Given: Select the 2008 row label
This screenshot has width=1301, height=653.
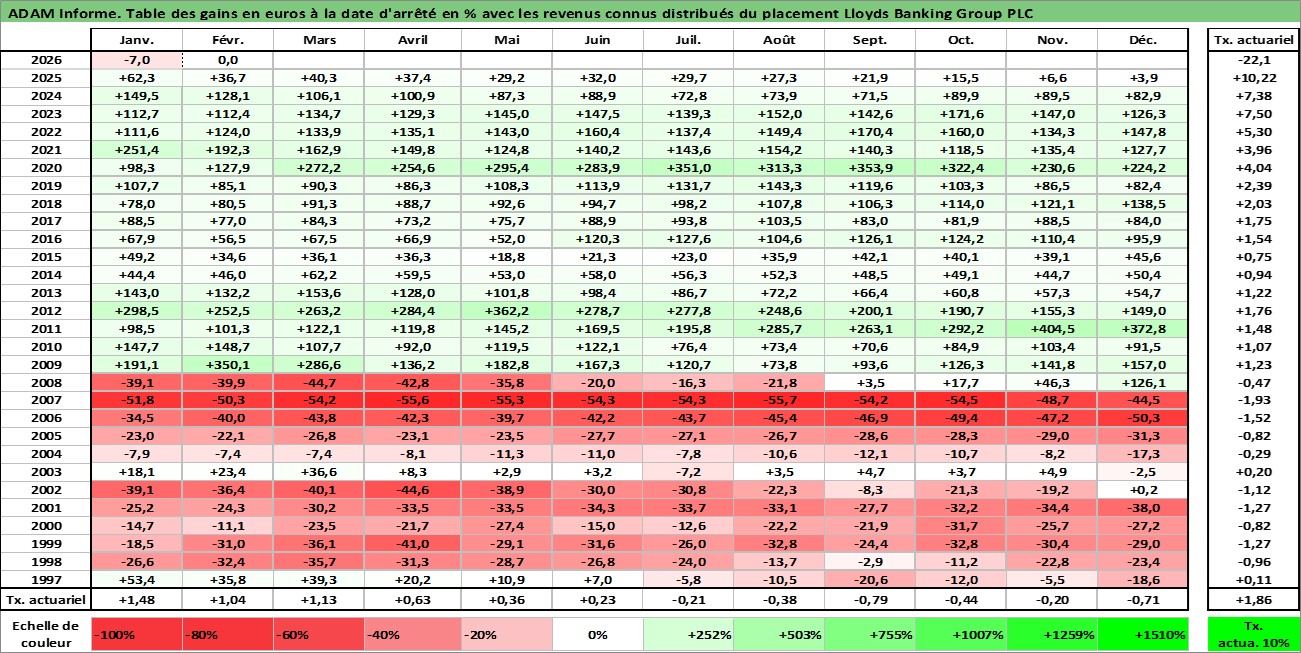Looking at the screenshot, I should coord(45,383).
